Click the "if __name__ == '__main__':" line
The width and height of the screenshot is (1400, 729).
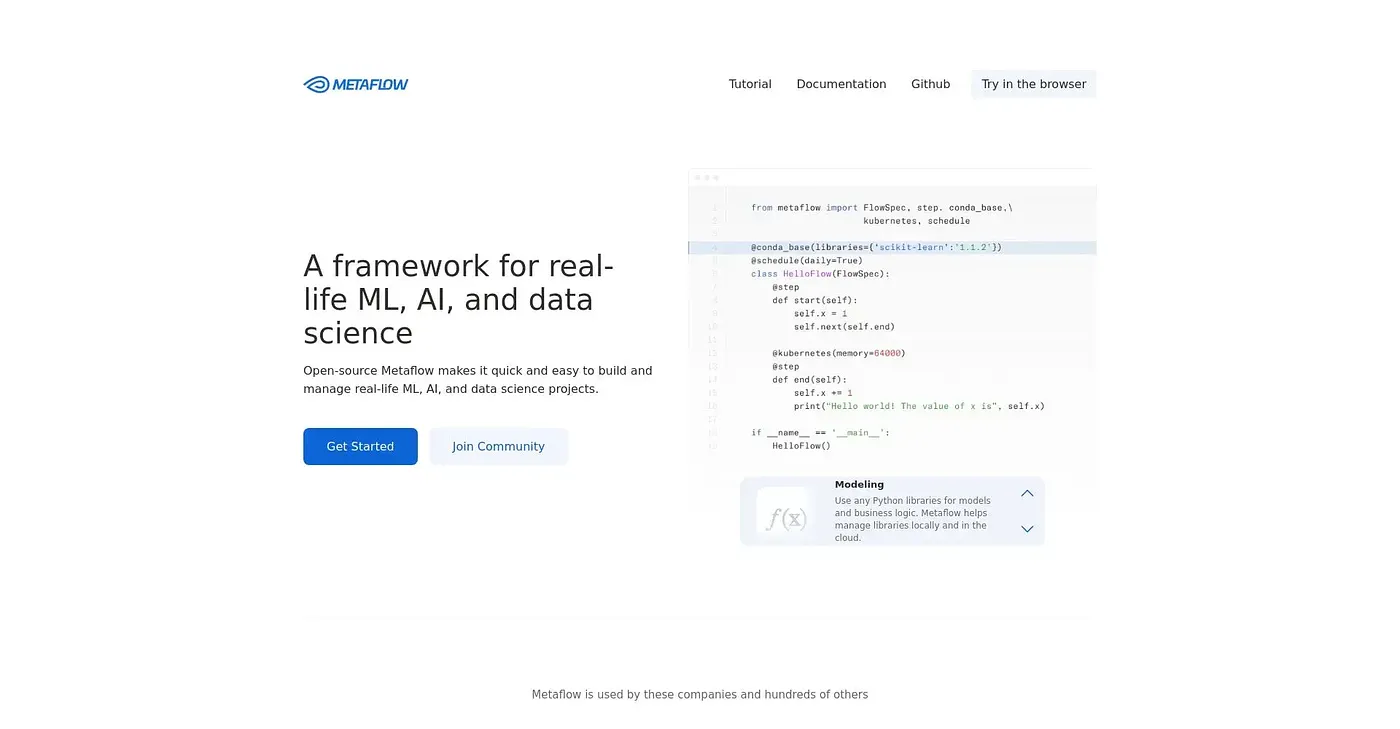tap(820, 432)
